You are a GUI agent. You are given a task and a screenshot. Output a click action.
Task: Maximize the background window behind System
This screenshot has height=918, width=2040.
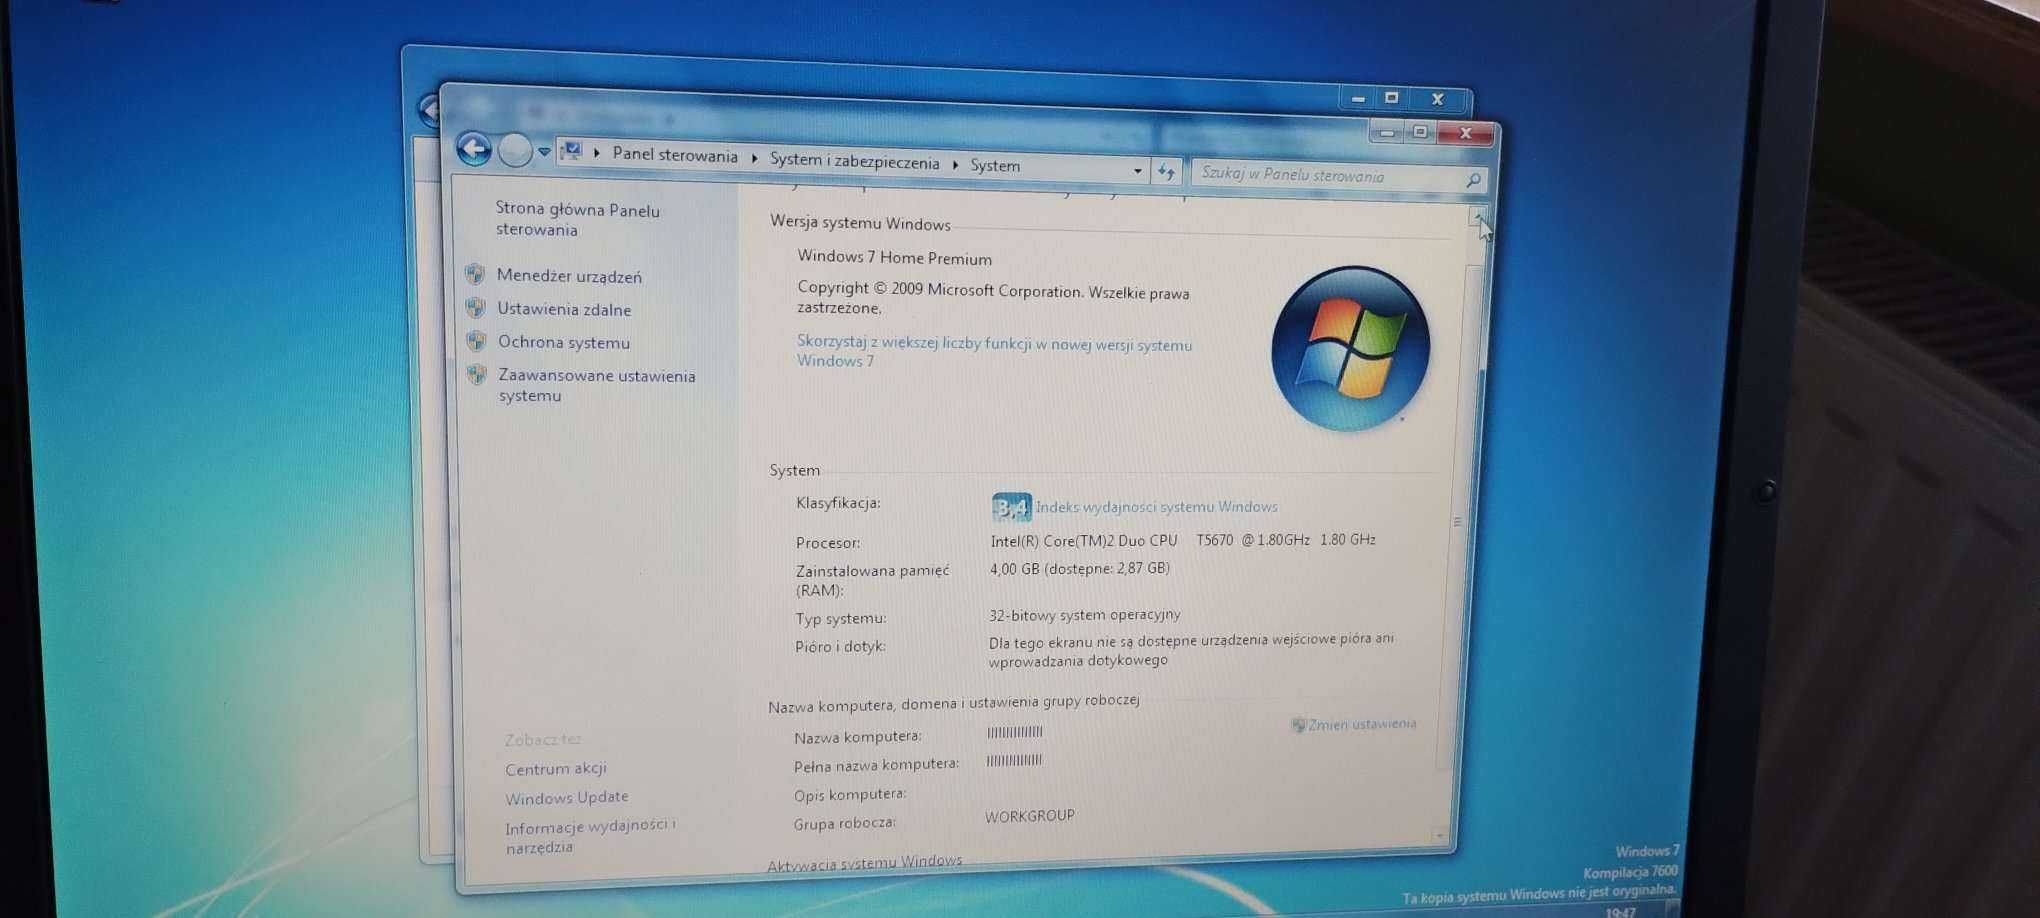(1391, 98)
